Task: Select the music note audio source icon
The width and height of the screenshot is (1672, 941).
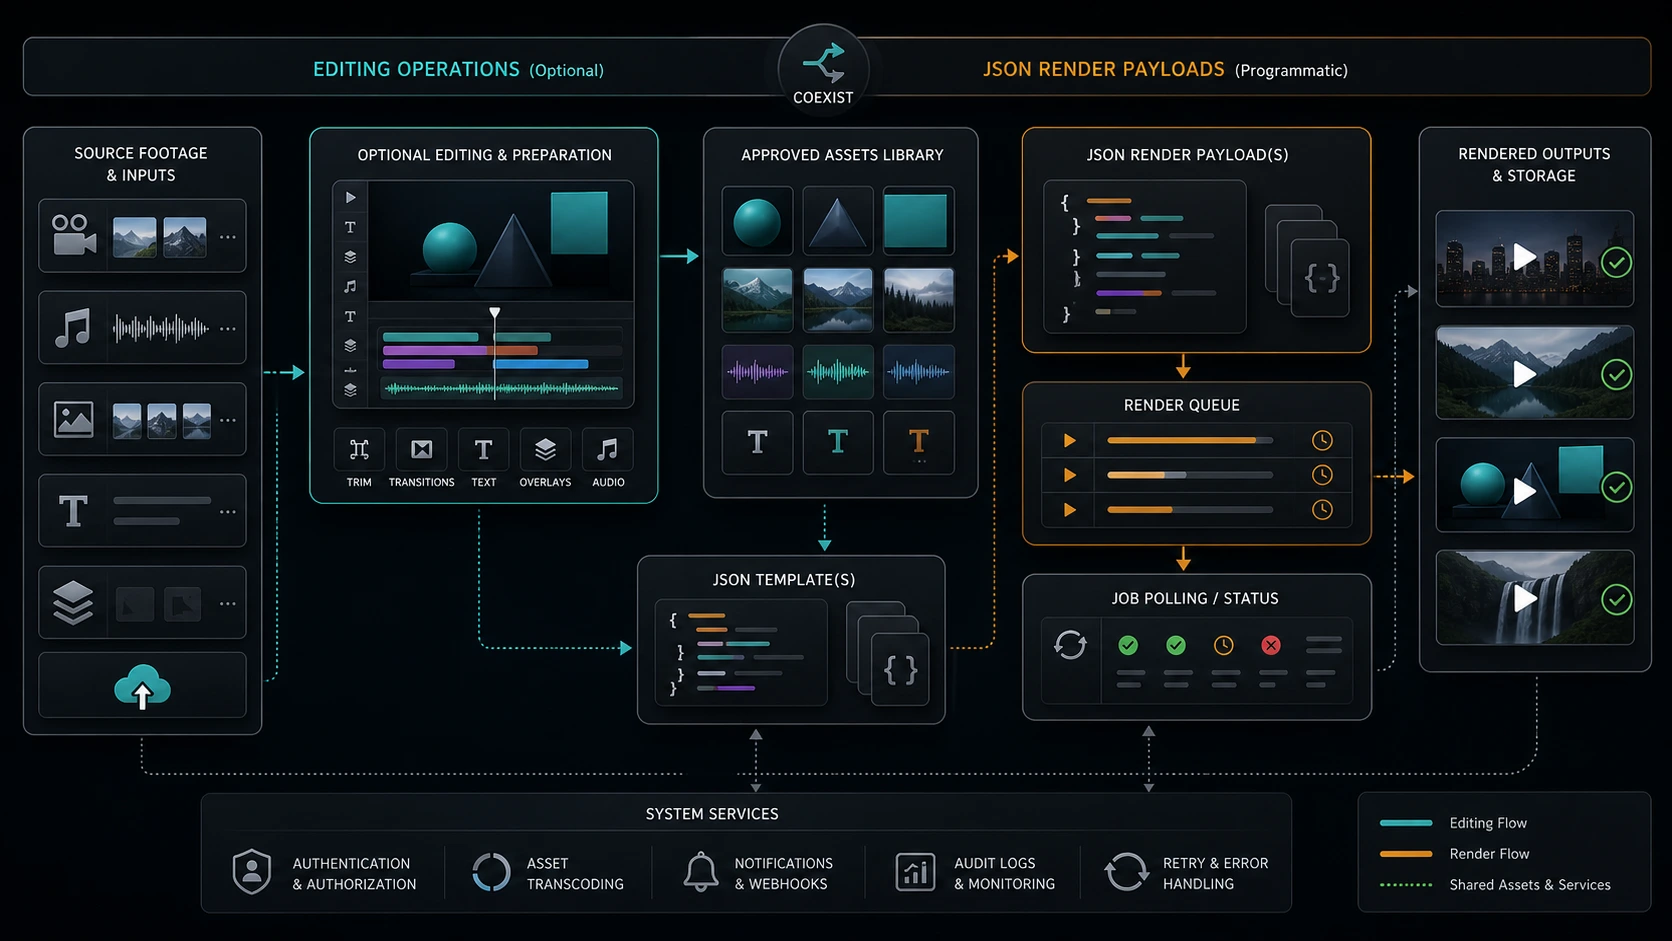Action: (x=73, y=327)
